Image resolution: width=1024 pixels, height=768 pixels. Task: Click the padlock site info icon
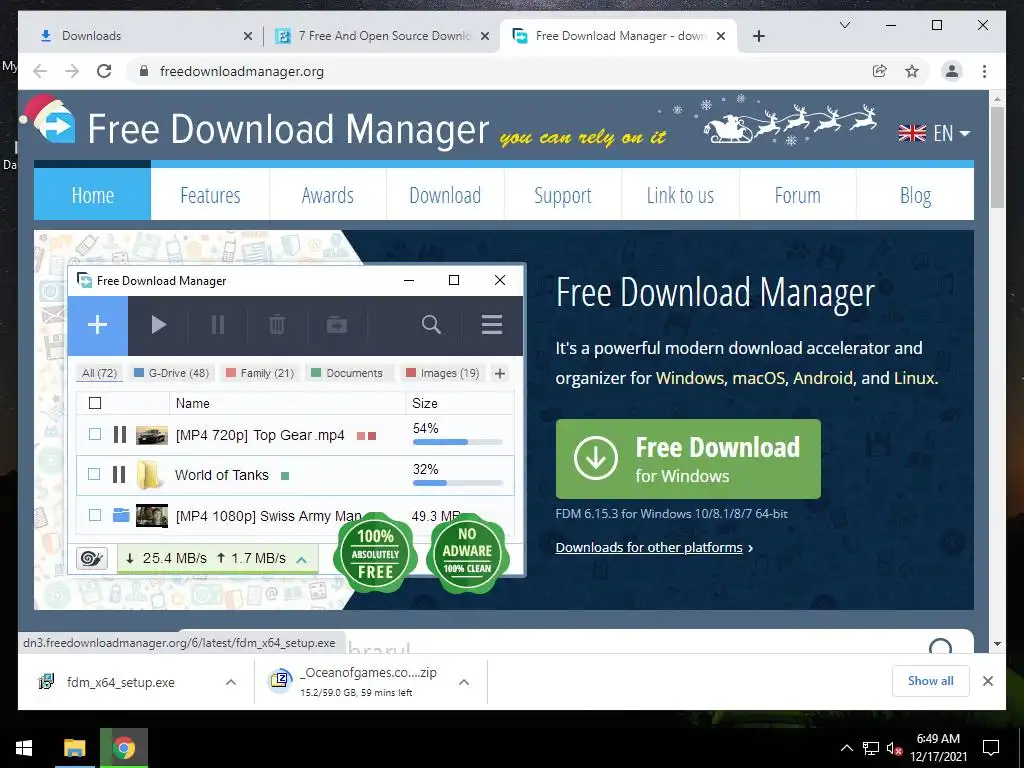tap(144, 71)
